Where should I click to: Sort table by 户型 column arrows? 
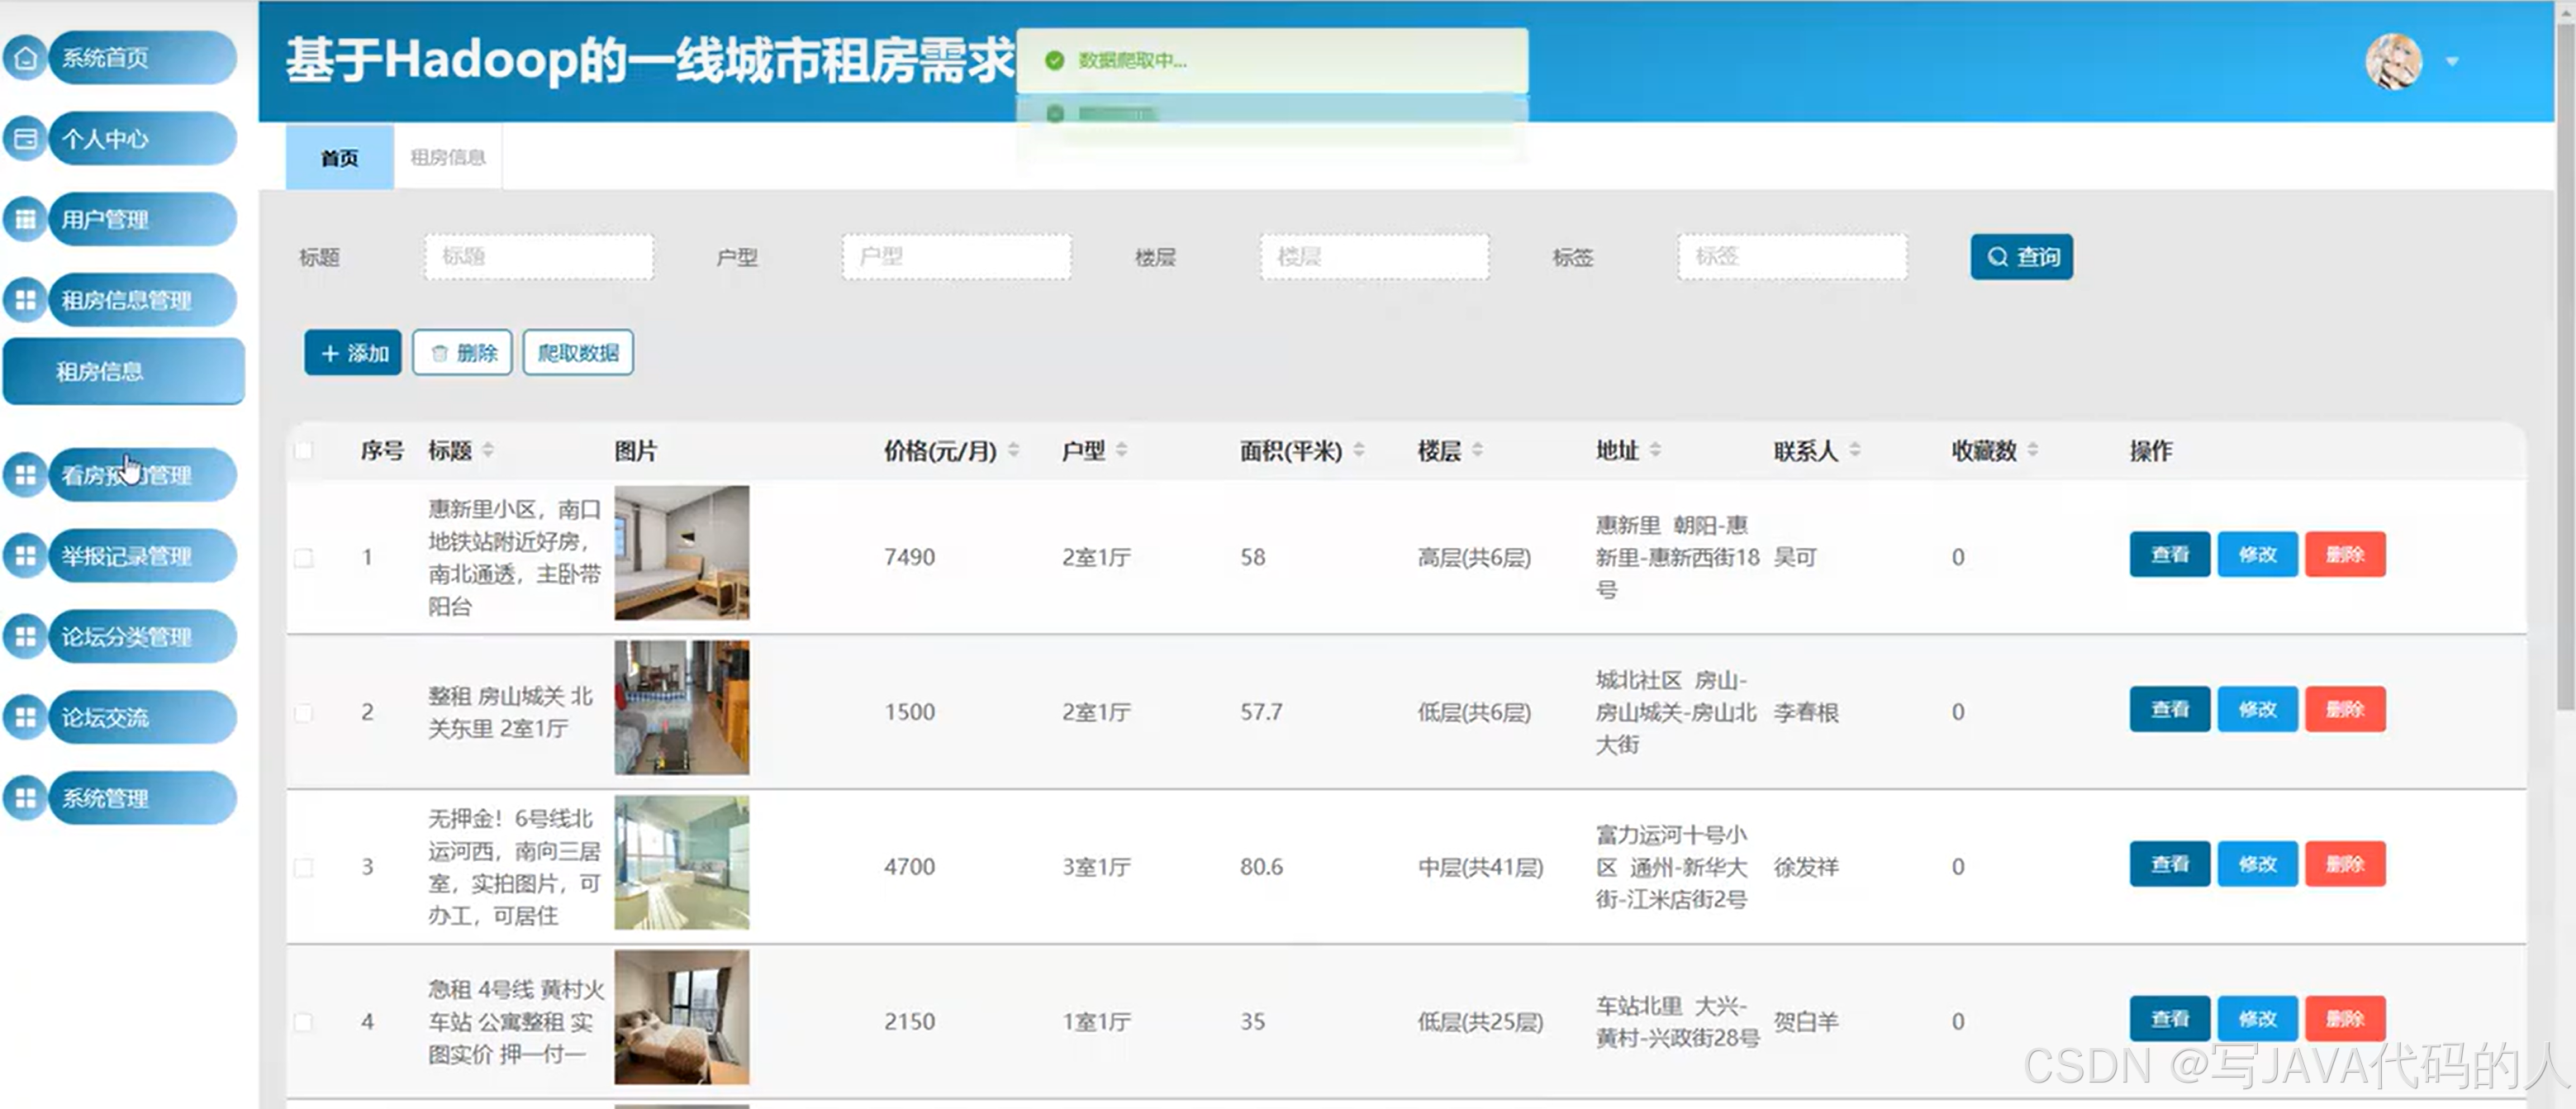click(1121, 450)
